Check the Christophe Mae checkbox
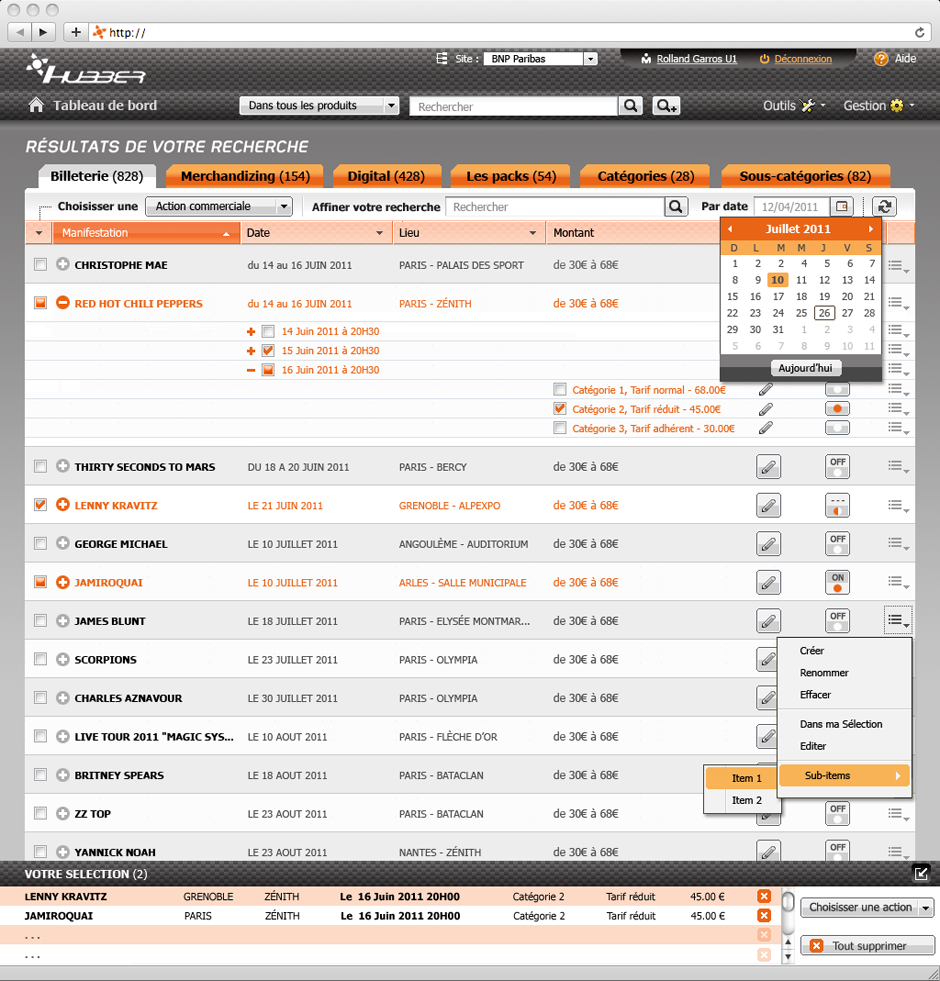Image resolution: width=940 pixels, height=981 pixels. click(41, 265)
